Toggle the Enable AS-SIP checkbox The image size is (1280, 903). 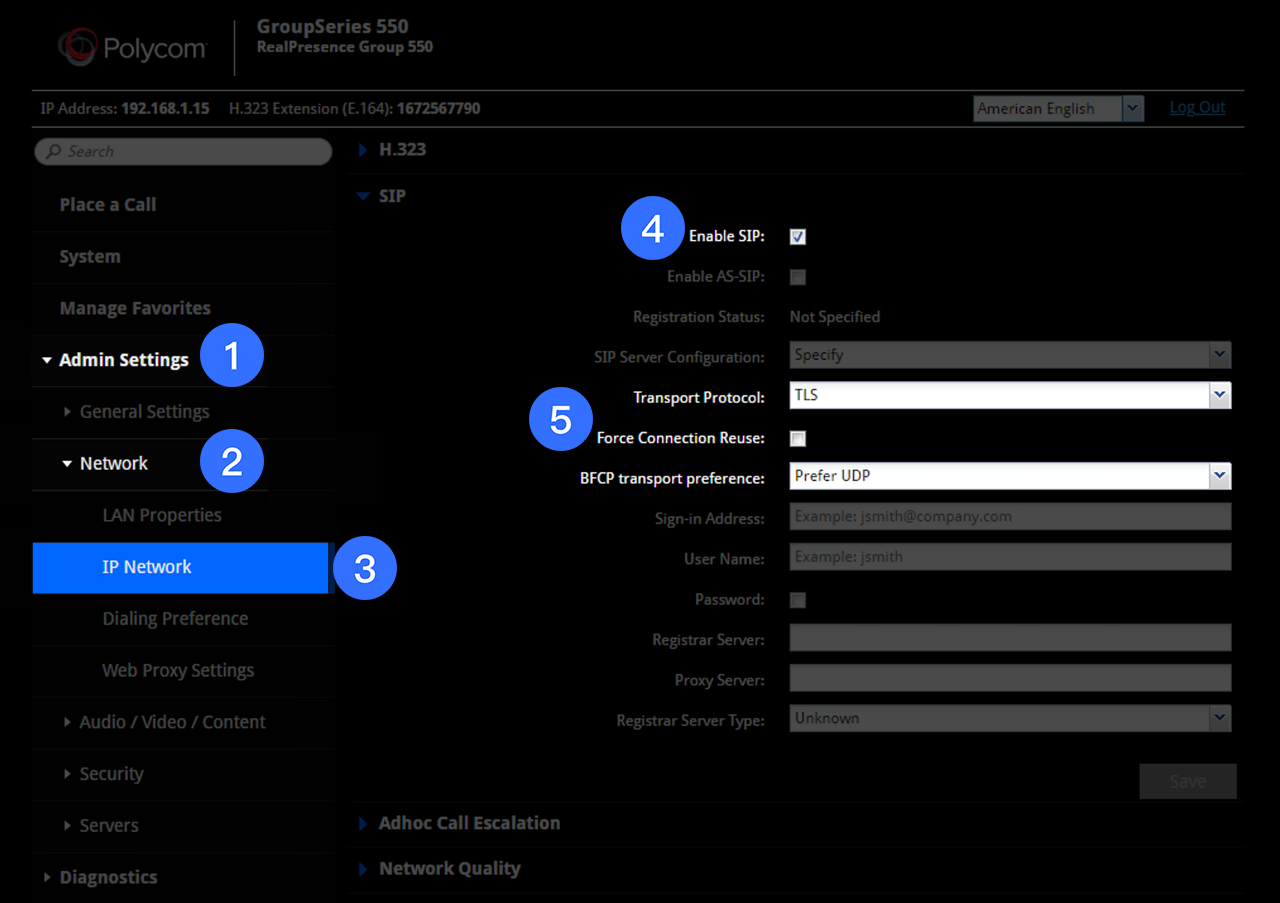pos(798,277)
